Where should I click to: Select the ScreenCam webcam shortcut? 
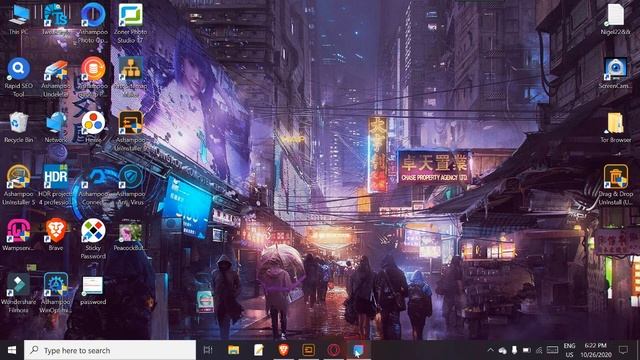pos(616,73)
